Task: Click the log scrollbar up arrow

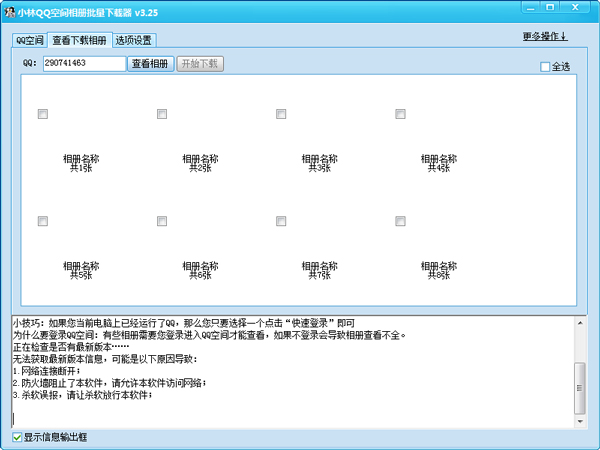Action: coord(580,323)
